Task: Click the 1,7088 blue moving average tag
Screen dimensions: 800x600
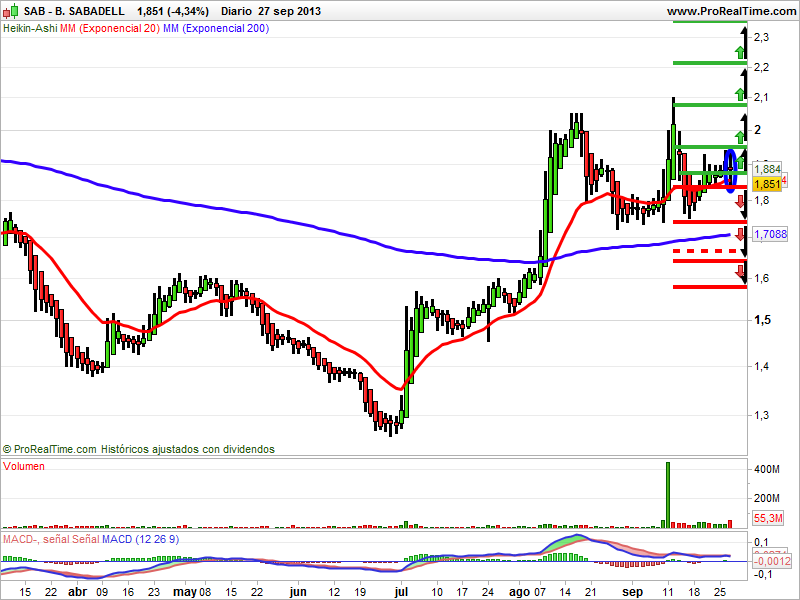Action: [770, 234]
